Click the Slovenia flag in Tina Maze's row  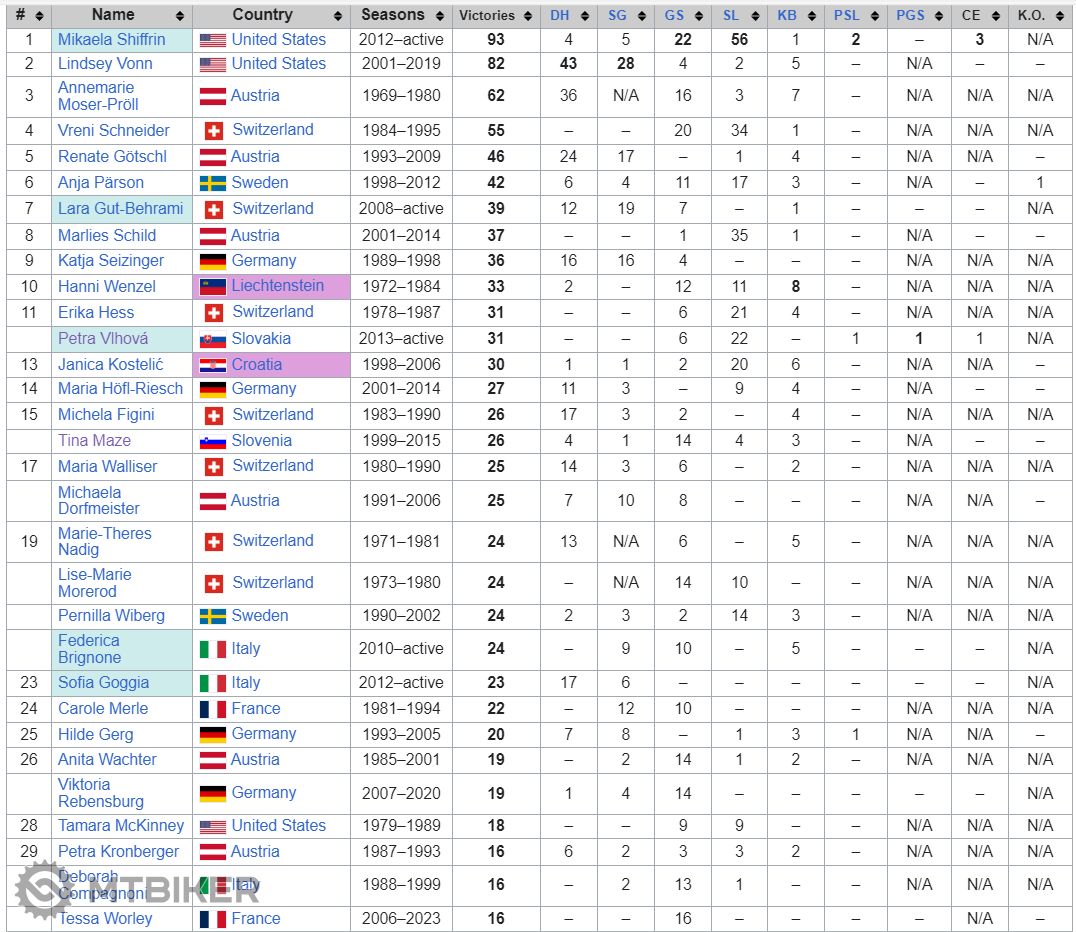[212, 441]
